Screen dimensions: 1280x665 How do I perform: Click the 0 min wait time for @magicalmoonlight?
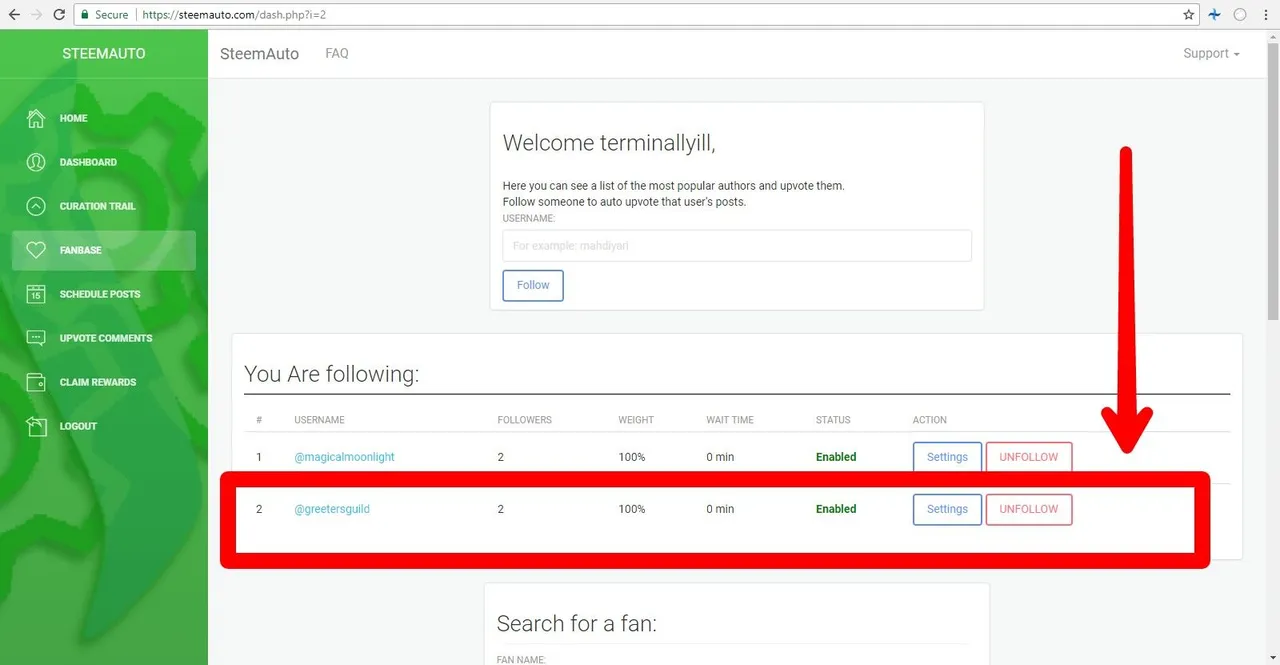point(720,457)
